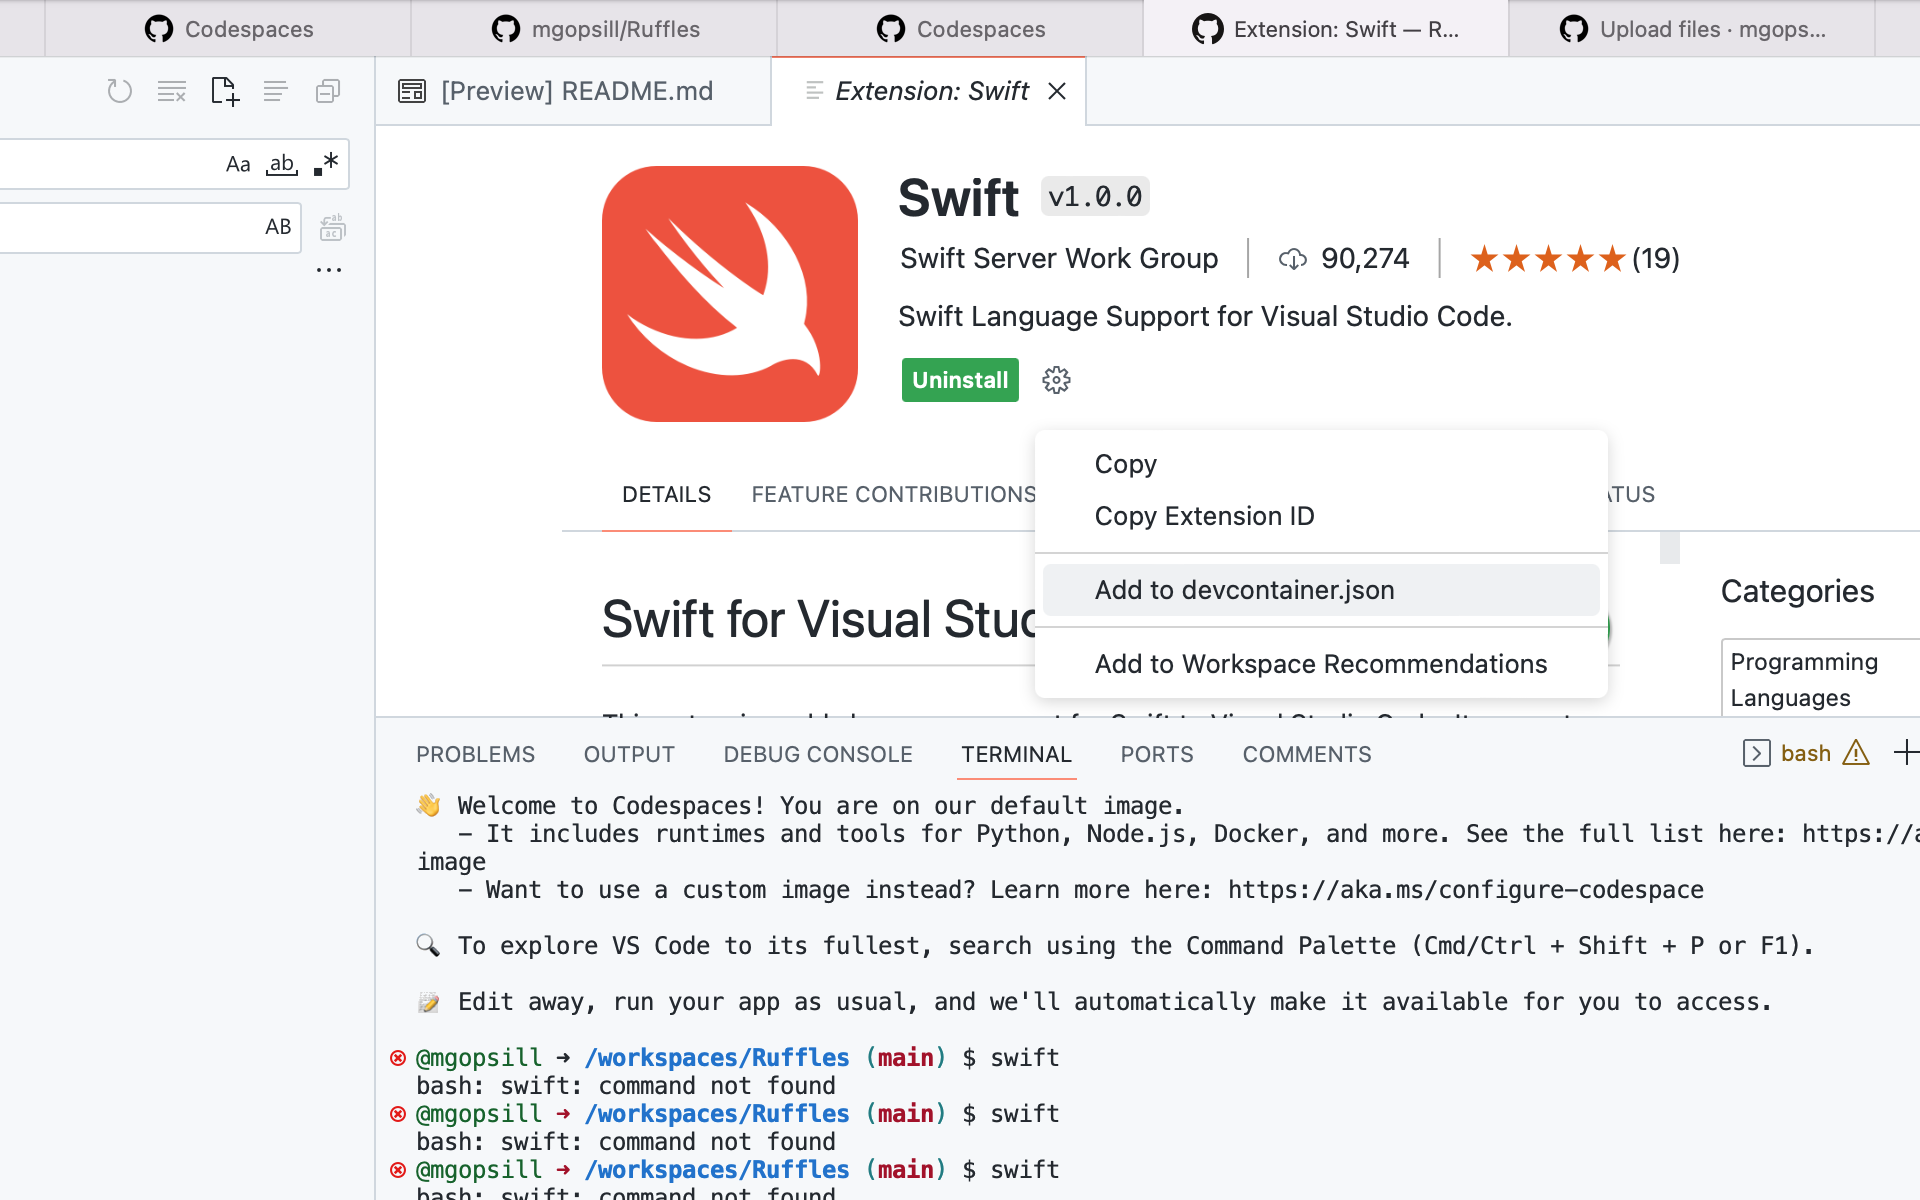Switch to mgopsill/Ruffles browser tab

595,29
